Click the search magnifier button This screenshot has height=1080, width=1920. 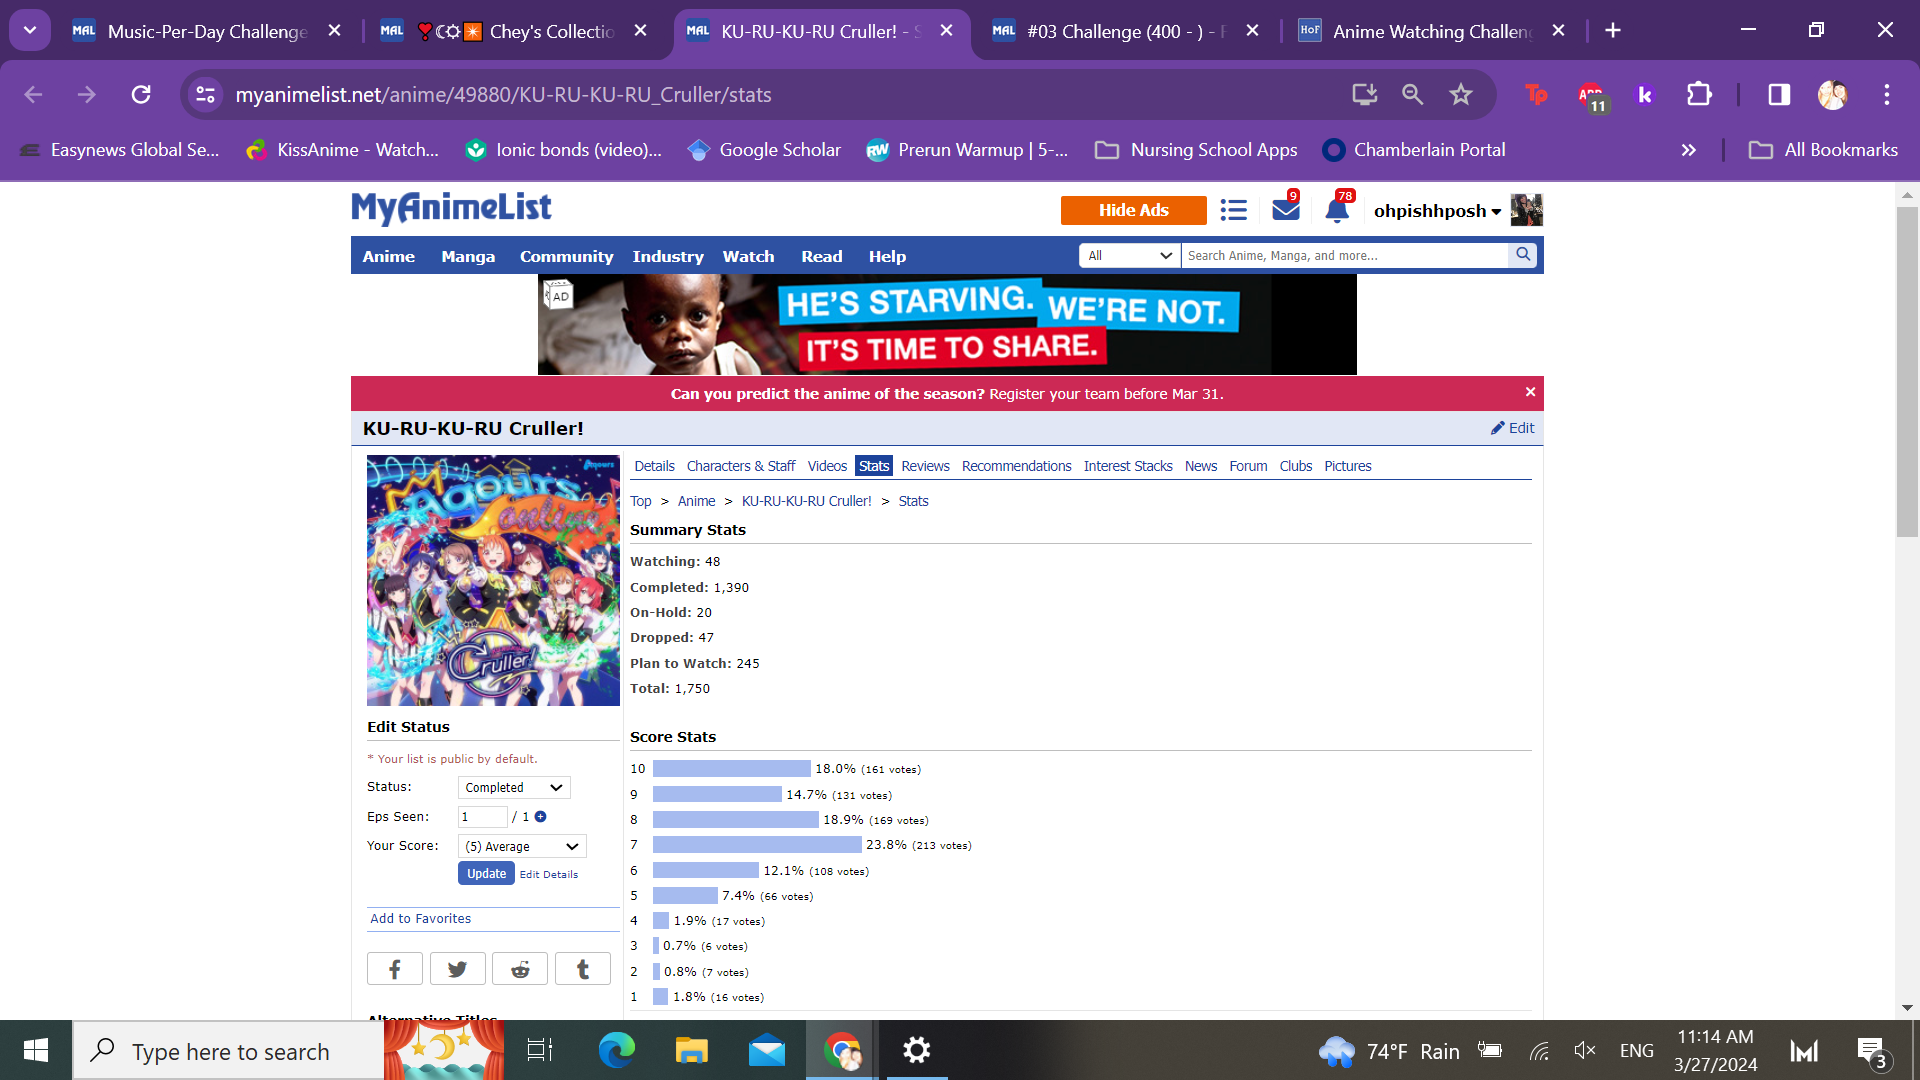(x=1523, y=255)
